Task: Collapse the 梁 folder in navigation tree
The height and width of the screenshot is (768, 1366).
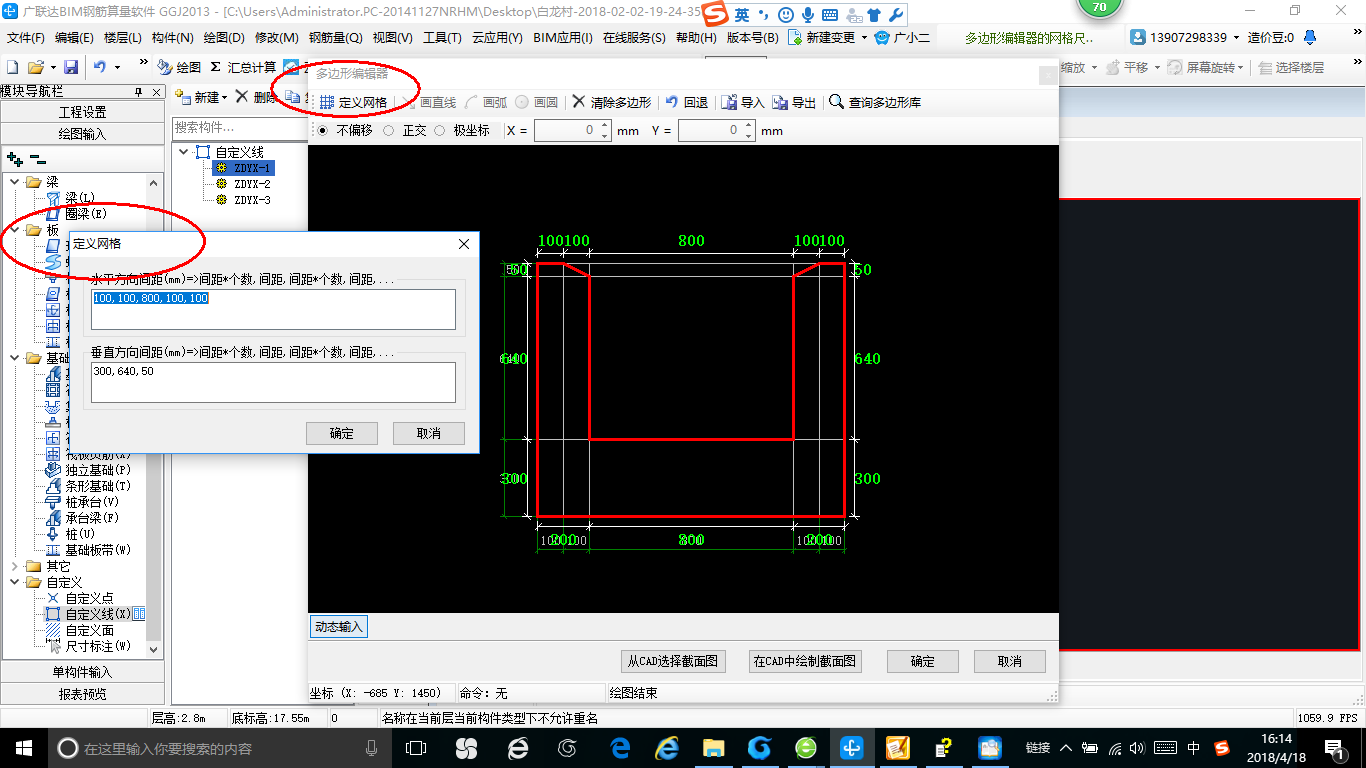Action: (15, 182)
